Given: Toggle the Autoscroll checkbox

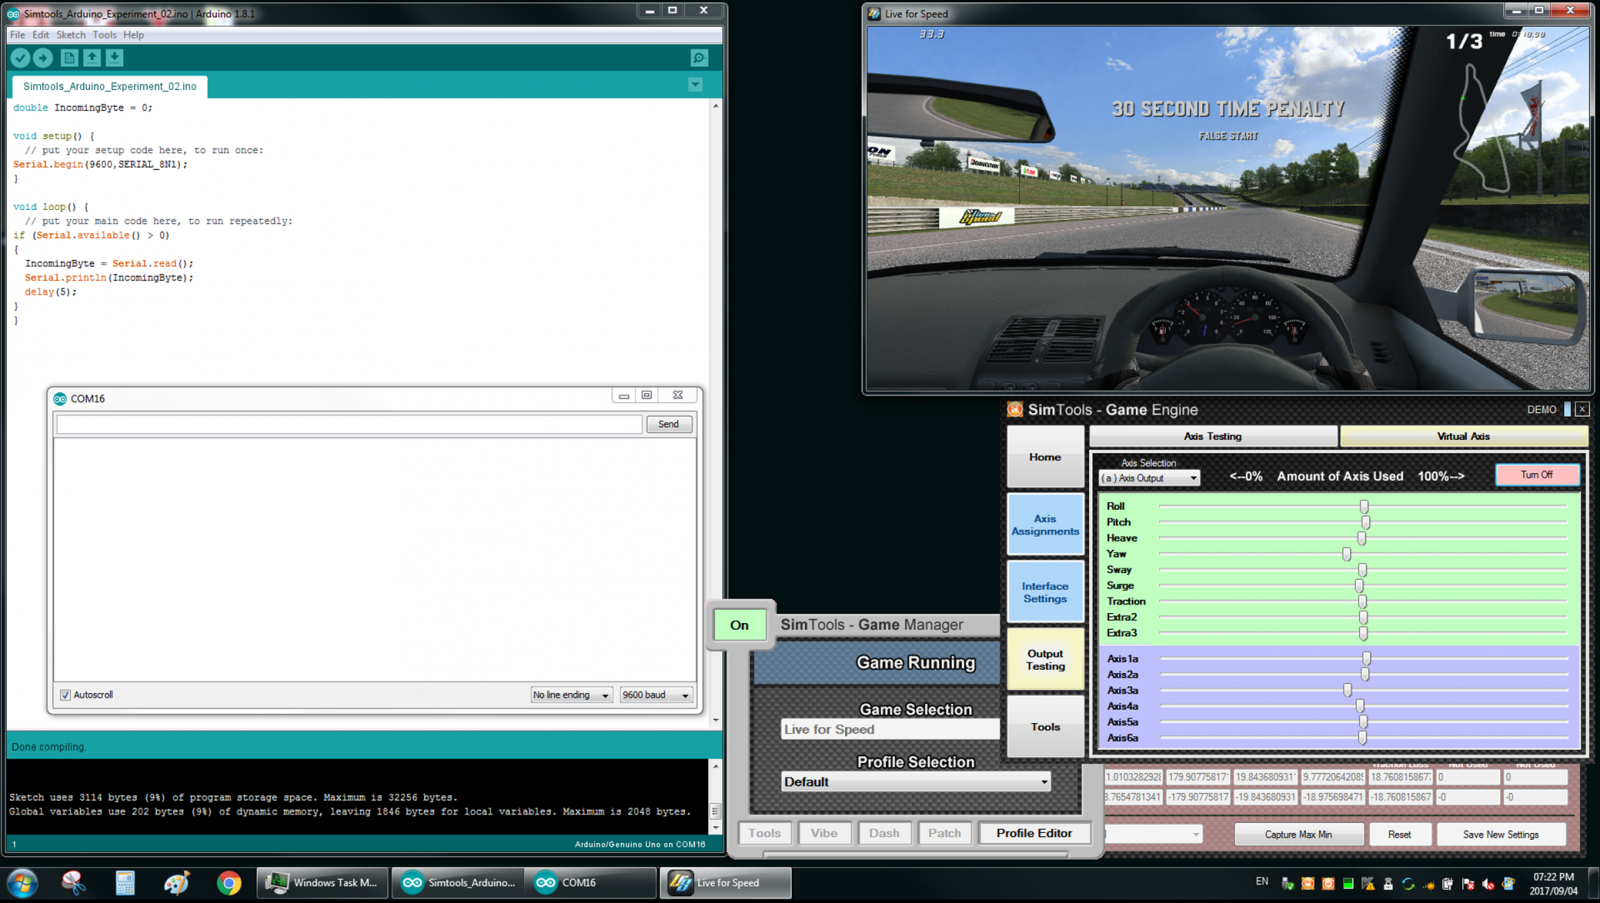Looking at the screenshot, I should (x=66, y=695).
